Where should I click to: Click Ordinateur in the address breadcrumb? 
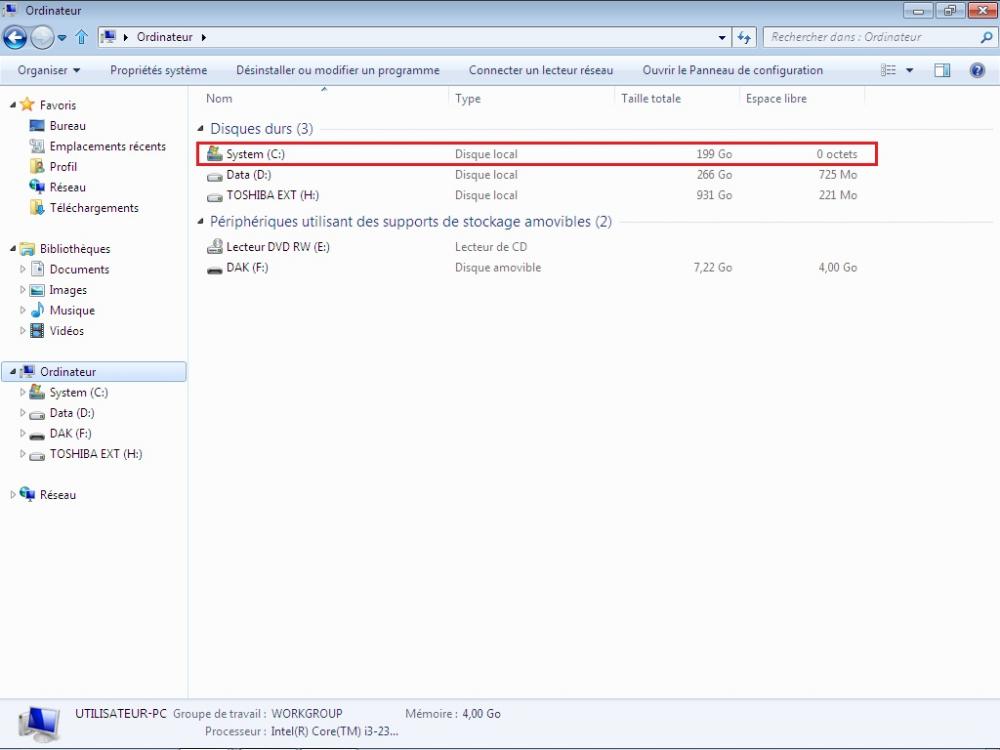[165, 37]
